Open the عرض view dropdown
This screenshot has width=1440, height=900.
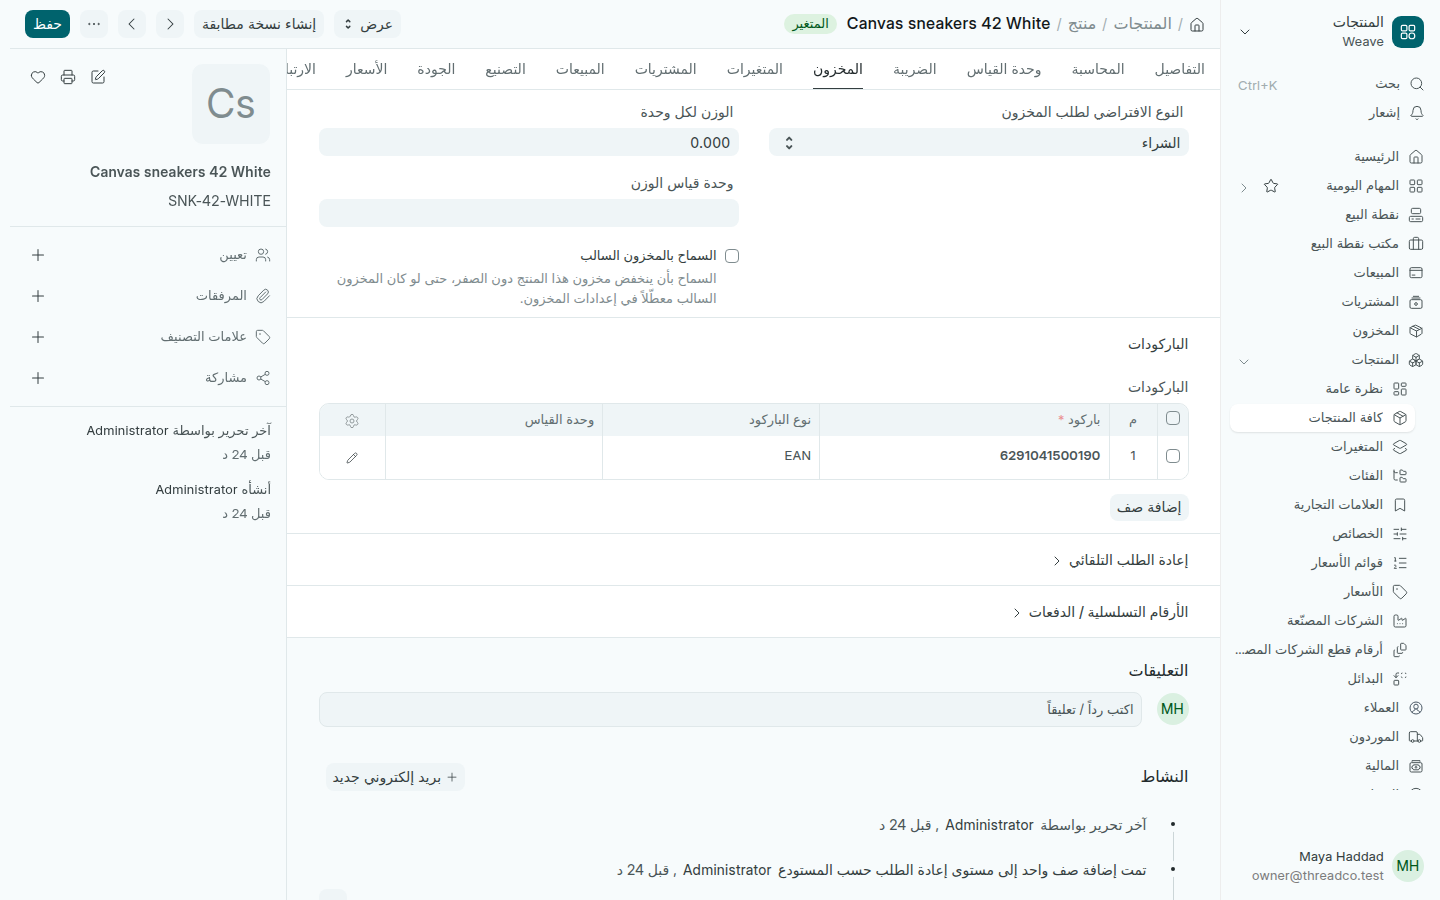(x=367, y=24)
